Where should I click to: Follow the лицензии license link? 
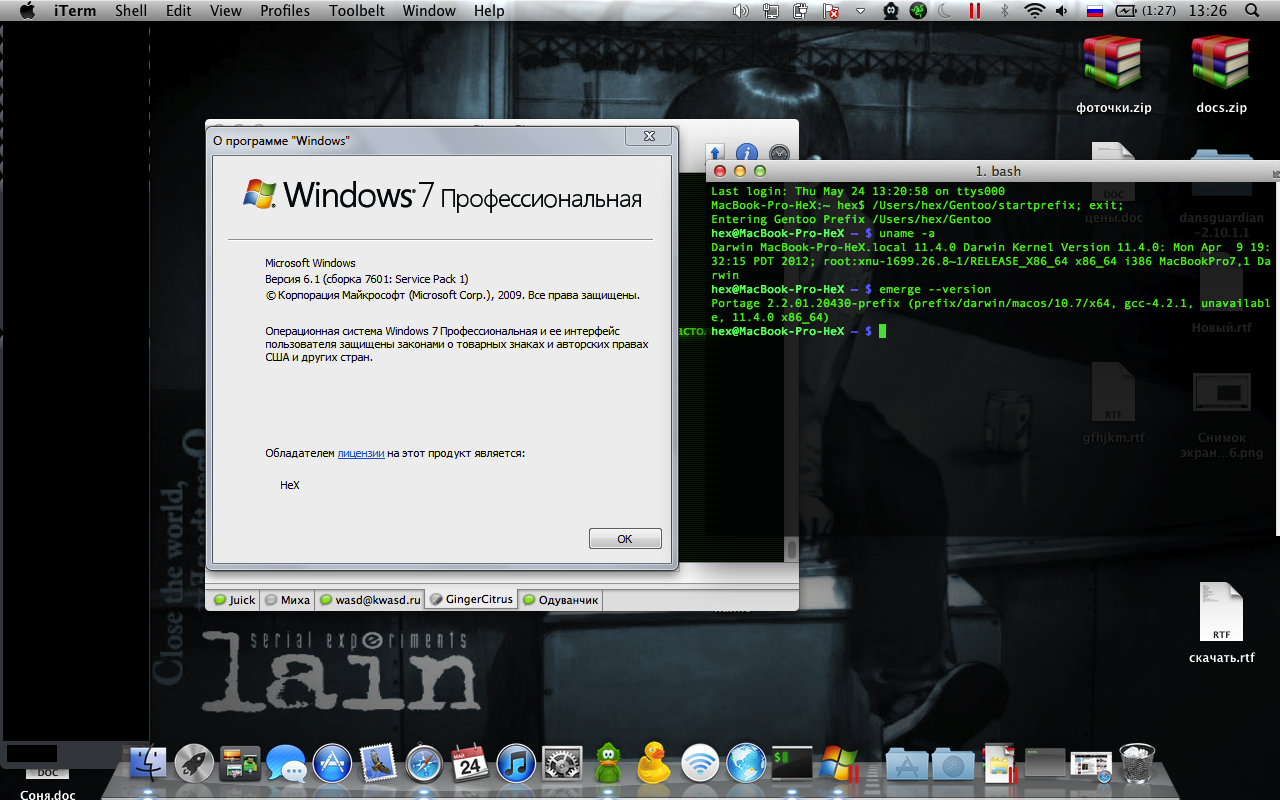[361, 453]
